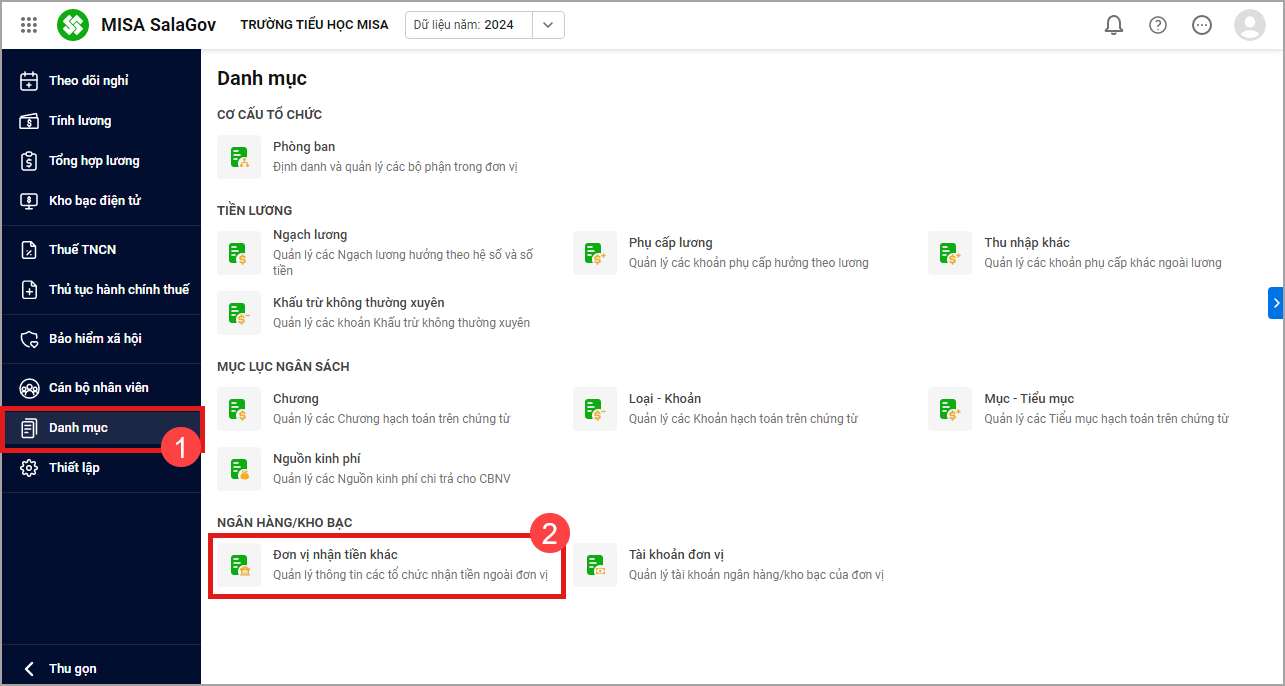Click description 'Quản lý các Chương hạch toán trên chứng từ'

pos(392,419)
